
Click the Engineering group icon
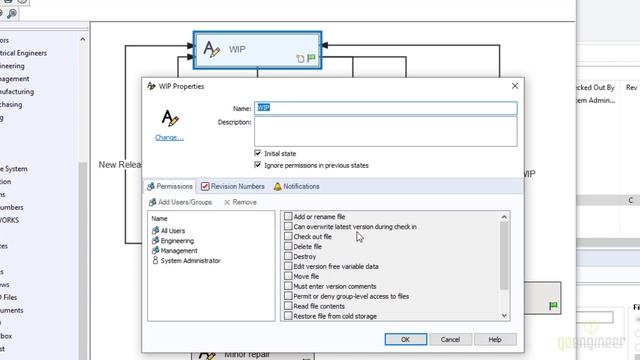click(x=155, y=240)
